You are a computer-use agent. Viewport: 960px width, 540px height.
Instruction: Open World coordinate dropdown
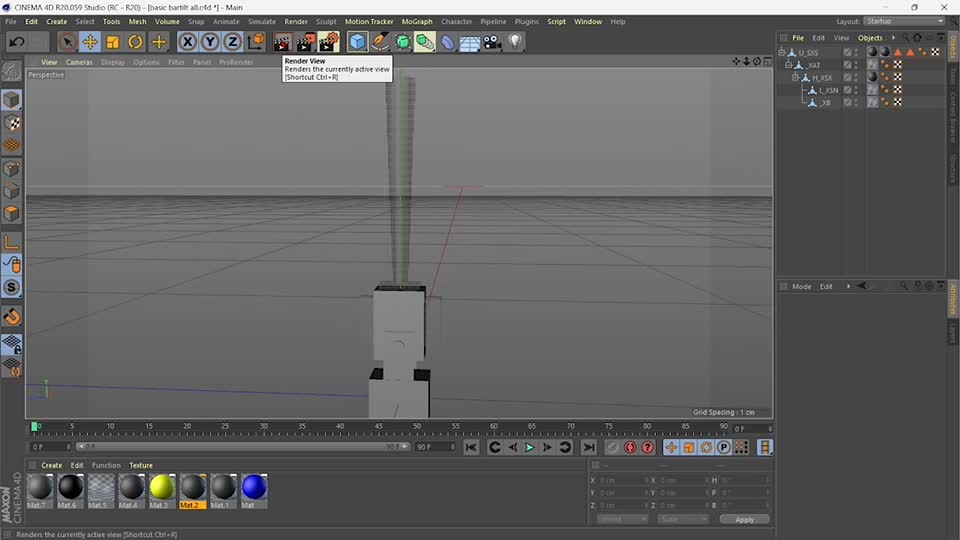[622, 519]
